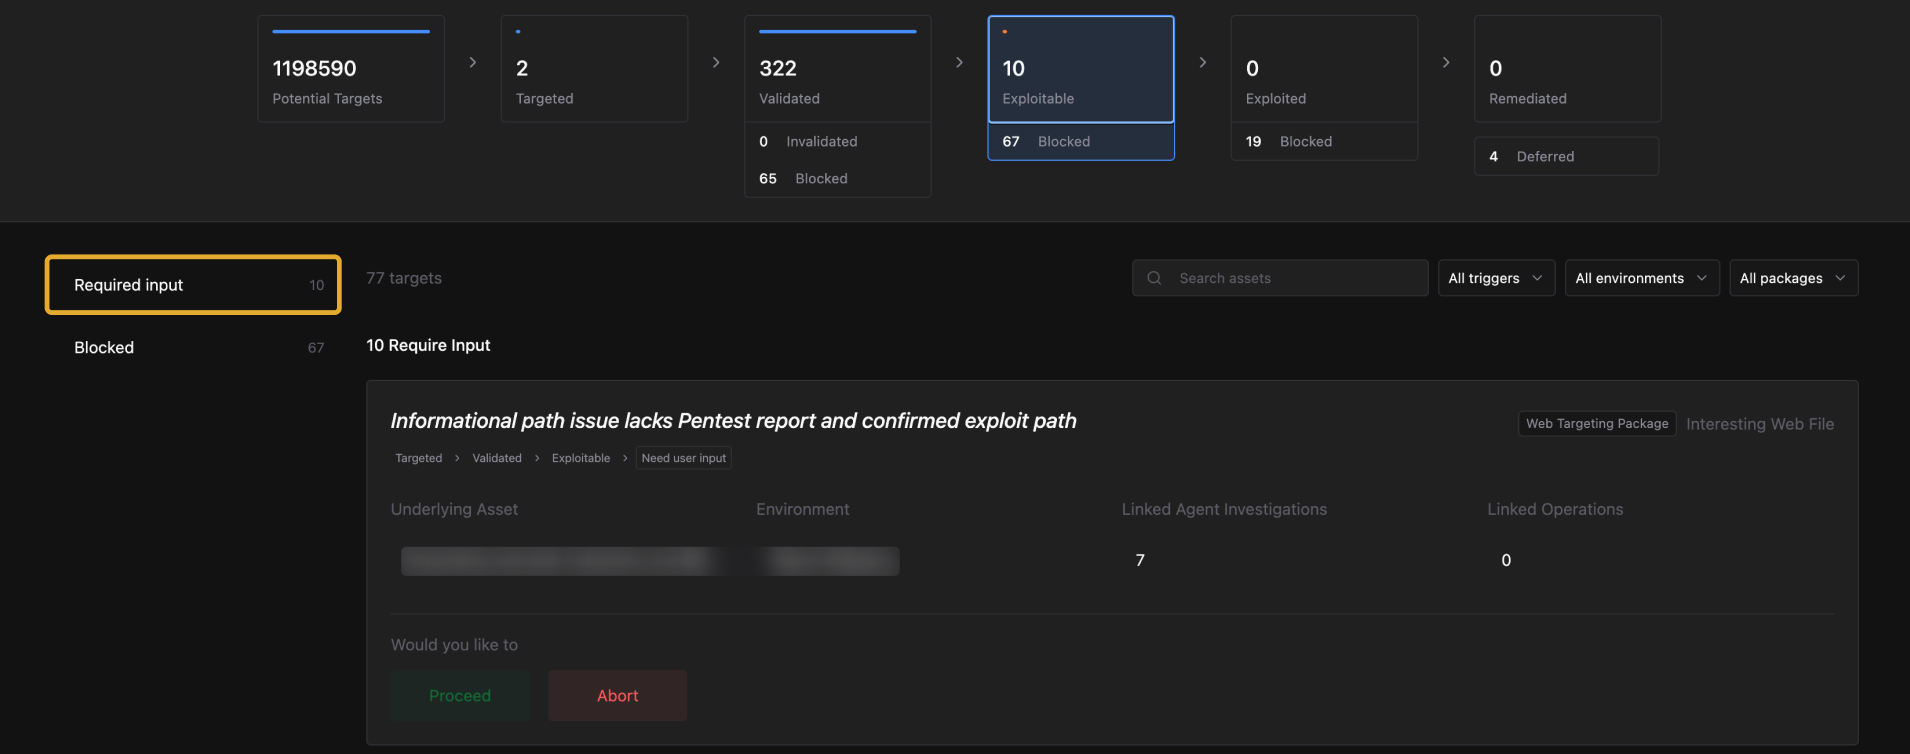The width and height of the screenshot is (1910, 754).
Task: Click the Web Targeting Package tag
Action: tap(1597, 424)
